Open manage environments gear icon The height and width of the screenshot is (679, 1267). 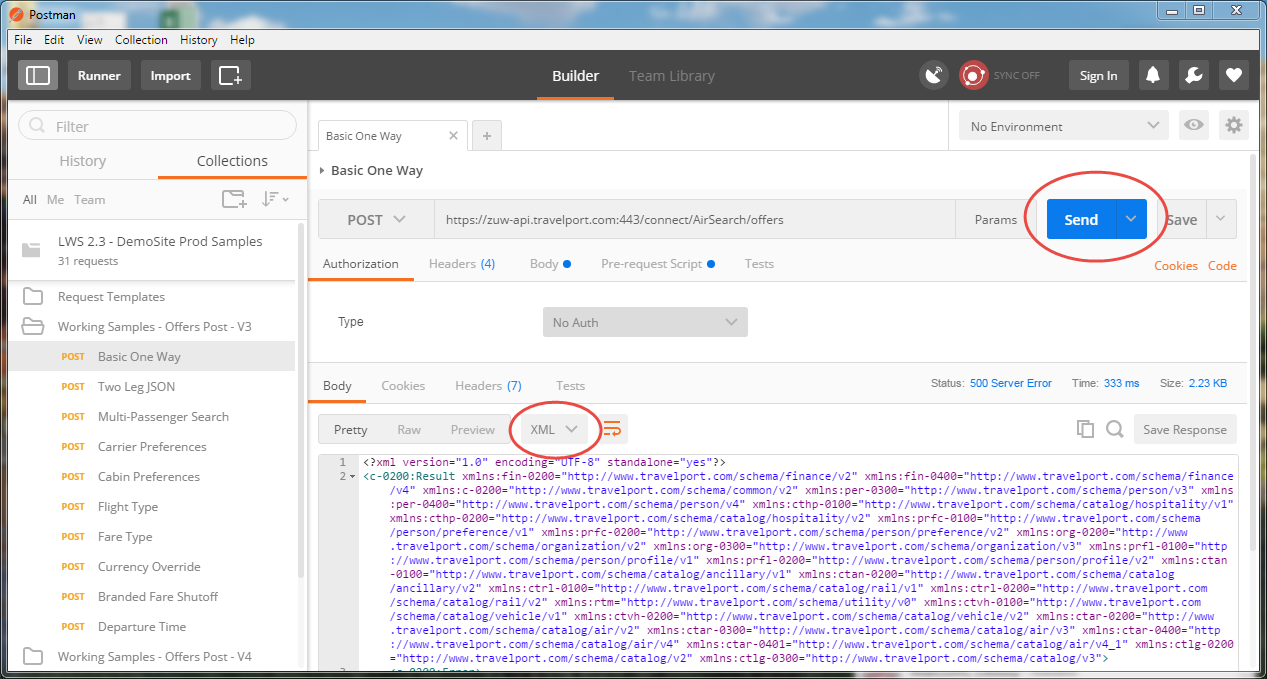[x=1234, y=126]
